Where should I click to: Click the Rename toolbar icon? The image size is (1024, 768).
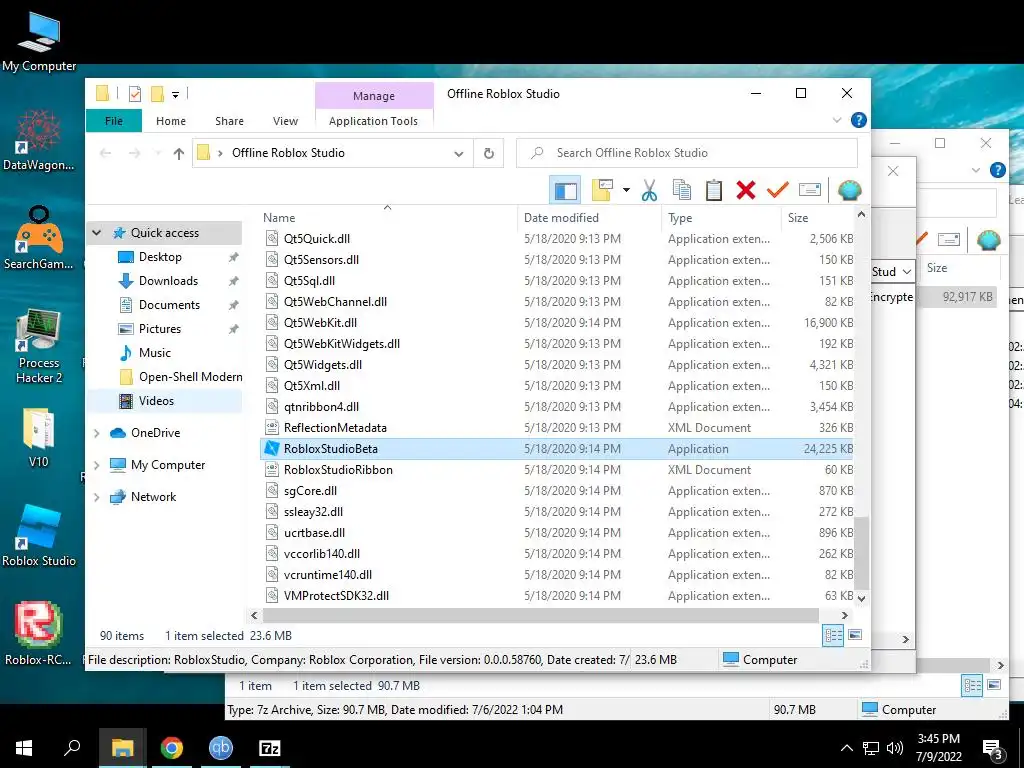pos(810,190)
